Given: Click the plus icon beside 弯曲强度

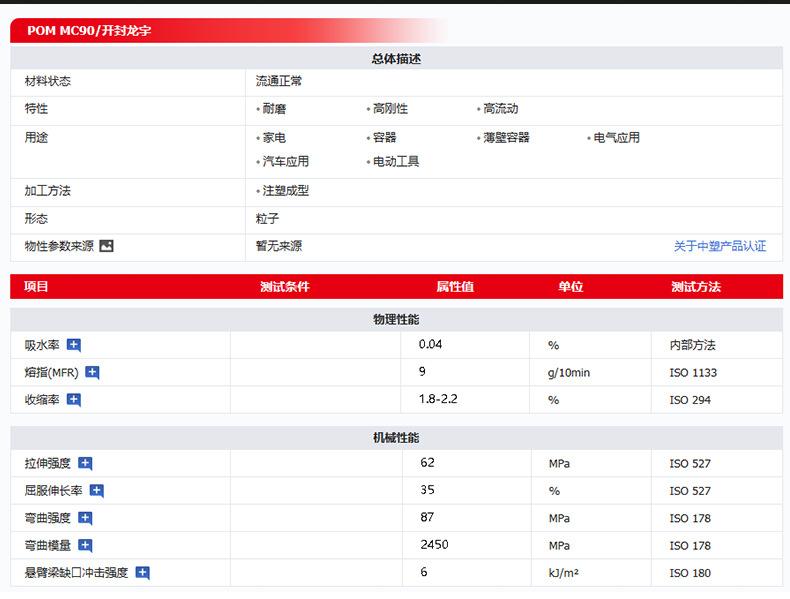Looking at the screenshot, I should [x=85, y=518].
